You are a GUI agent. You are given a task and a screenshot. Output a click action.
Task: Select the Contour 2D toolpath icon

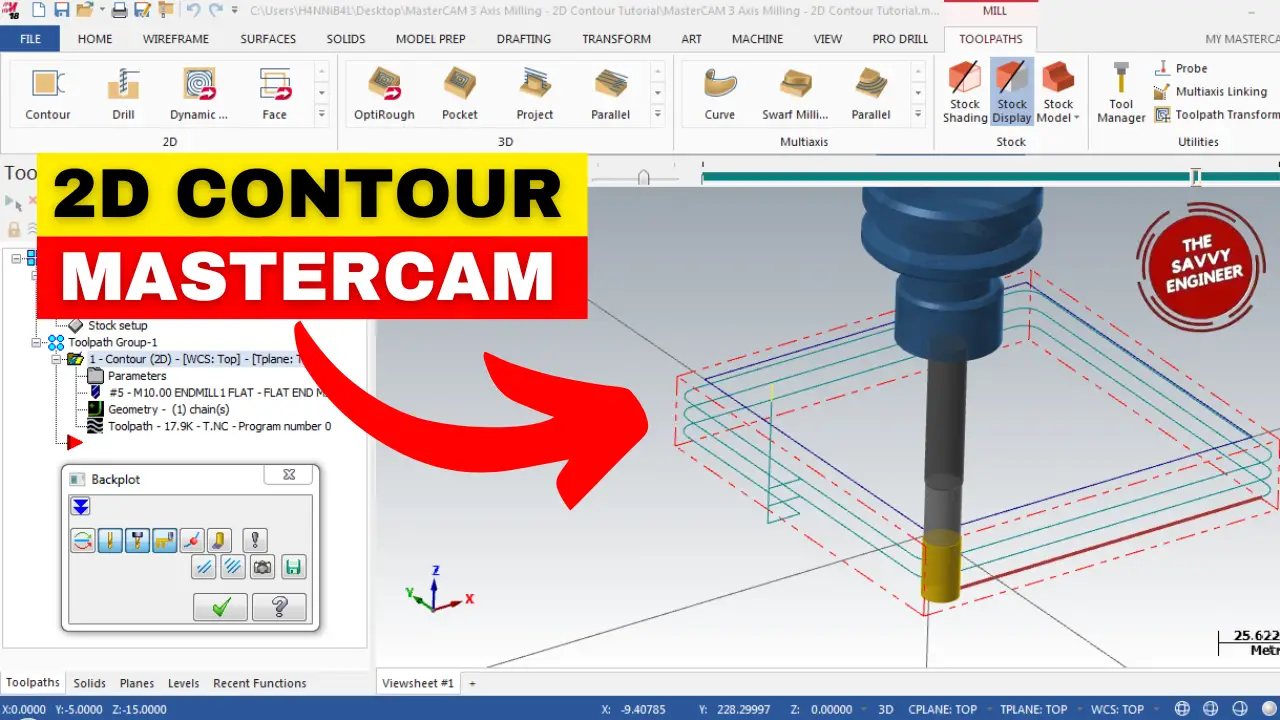[x=47, y=94]
